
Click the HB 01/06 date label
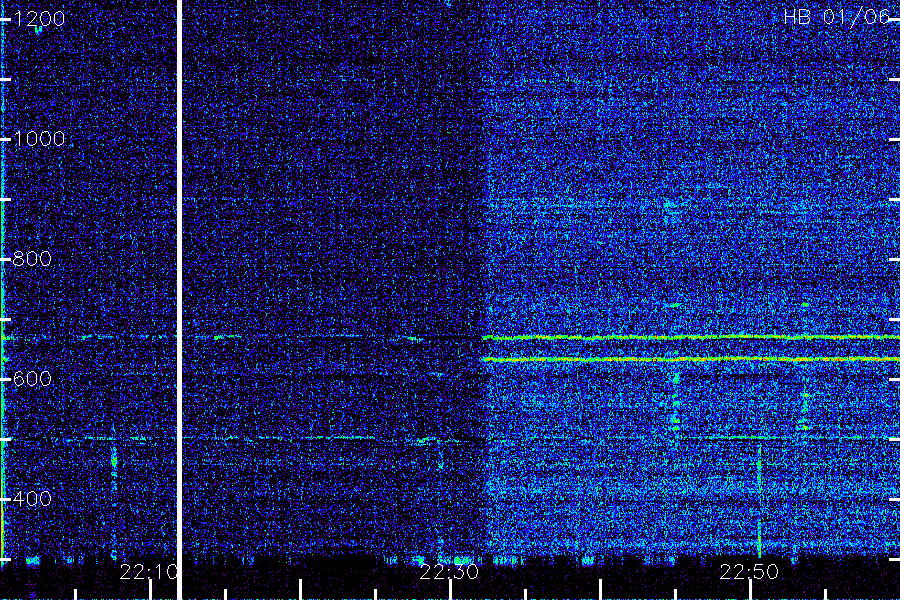coord(836,17)
